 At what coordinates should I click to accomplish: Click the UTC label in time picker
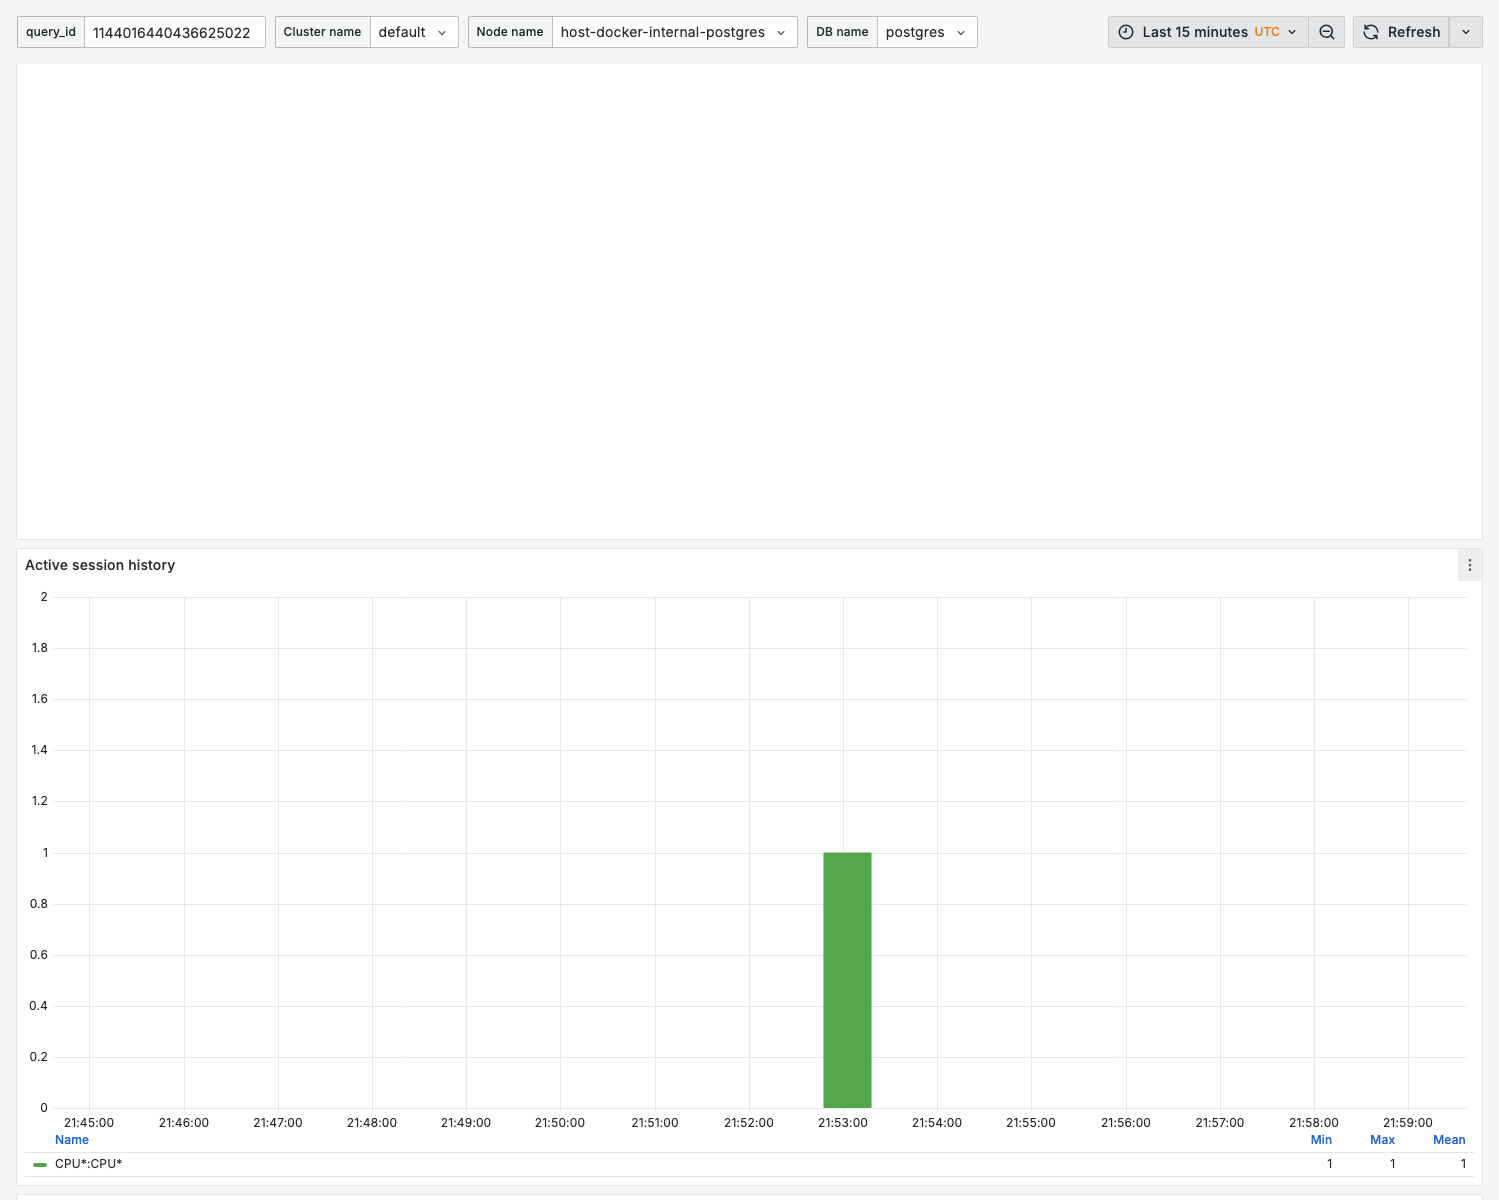pos(1266,31)
